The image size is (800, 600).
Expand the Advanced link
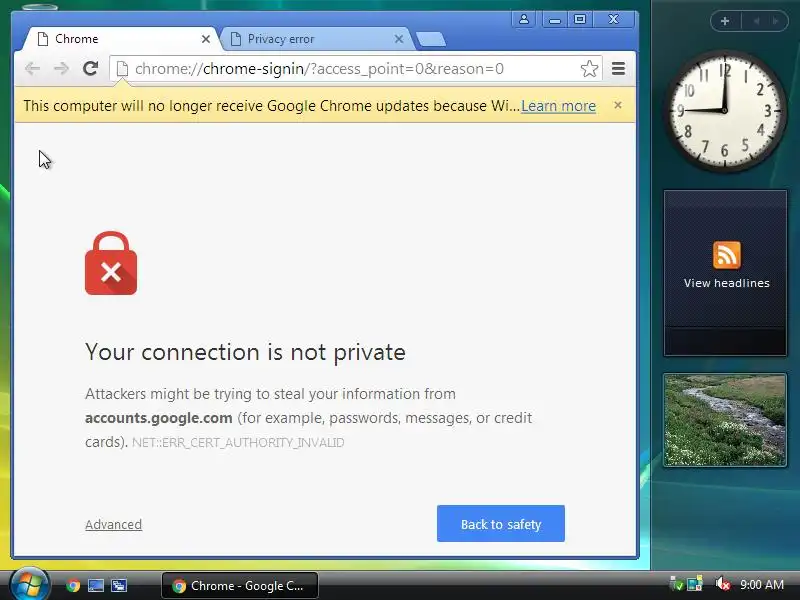tap(113, 524)
